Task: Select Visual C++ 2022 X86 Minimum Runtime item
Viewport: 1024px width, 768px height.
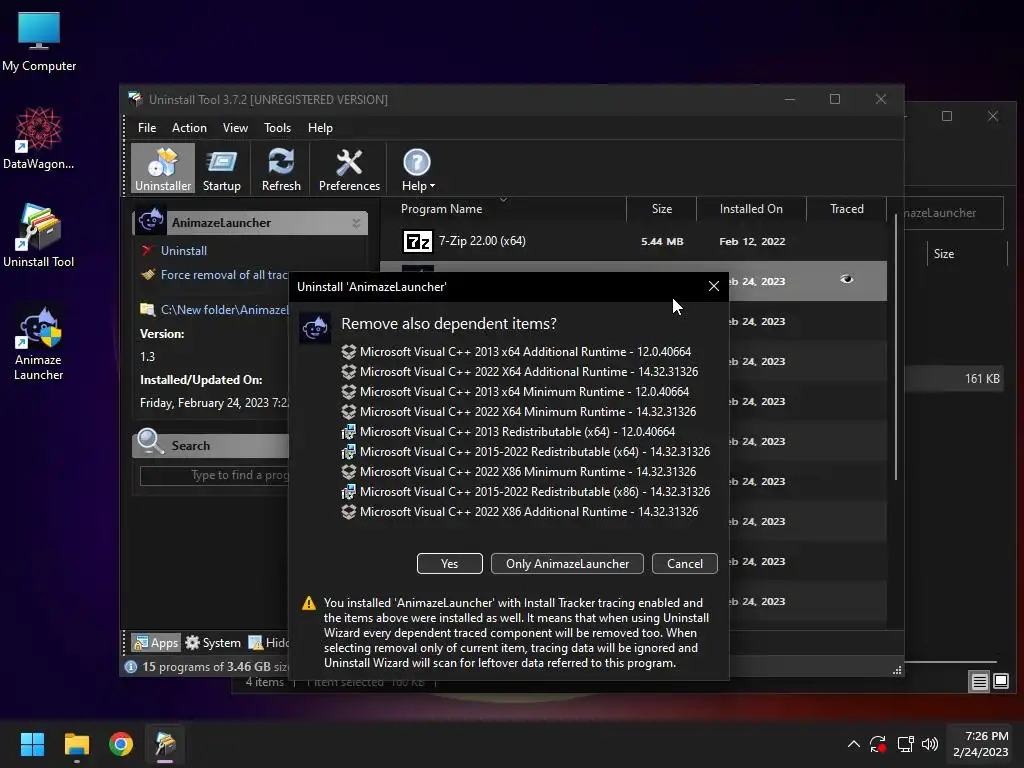Action: [x=519, y=472]
